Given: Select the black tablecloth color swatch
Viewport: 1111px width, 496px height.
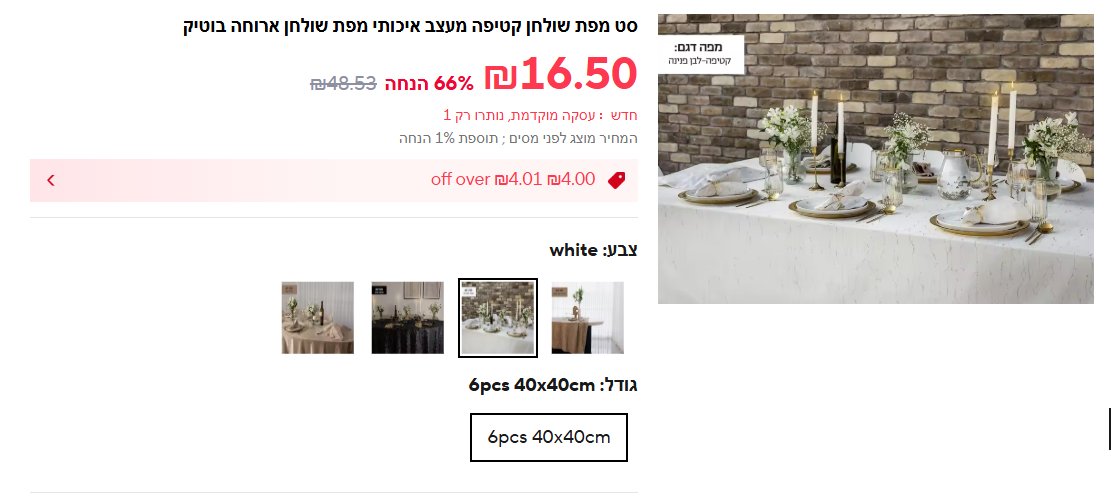Looking at the screenshot, I should (x=407, y=317).
